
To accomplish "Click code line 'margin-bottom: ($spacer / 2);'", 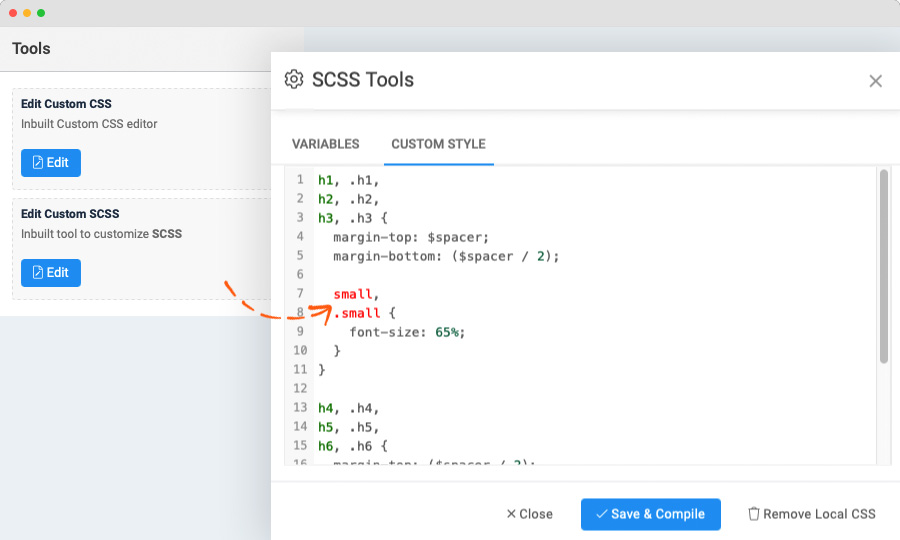I will tap(446, 256).
